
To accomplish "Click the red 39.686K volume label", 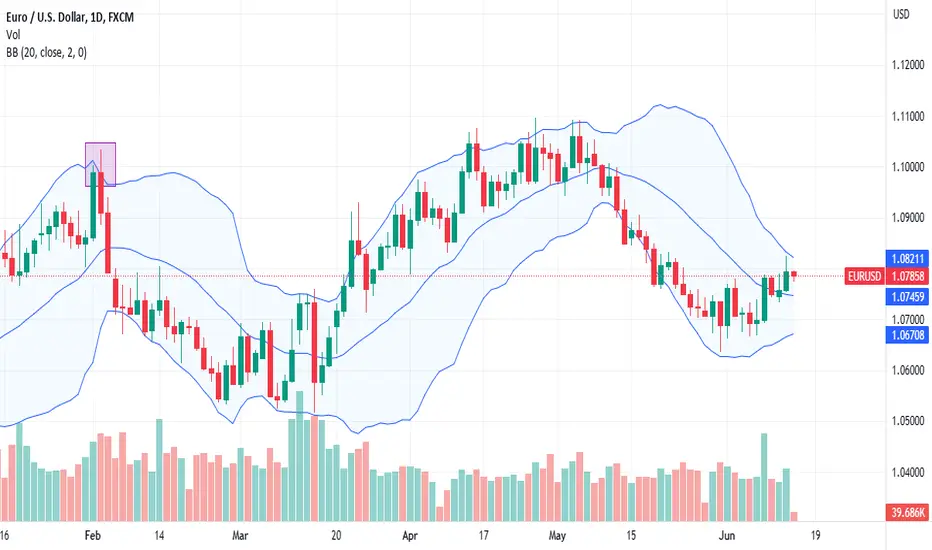I will click(x=908, y=512).
